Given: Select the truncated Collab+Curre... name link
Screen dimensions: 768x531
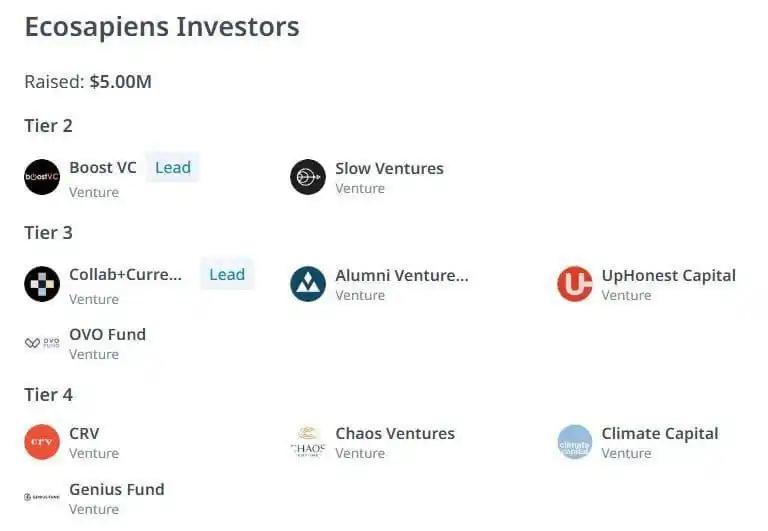Looking at the screenshot, I should [x=126, y=275].
